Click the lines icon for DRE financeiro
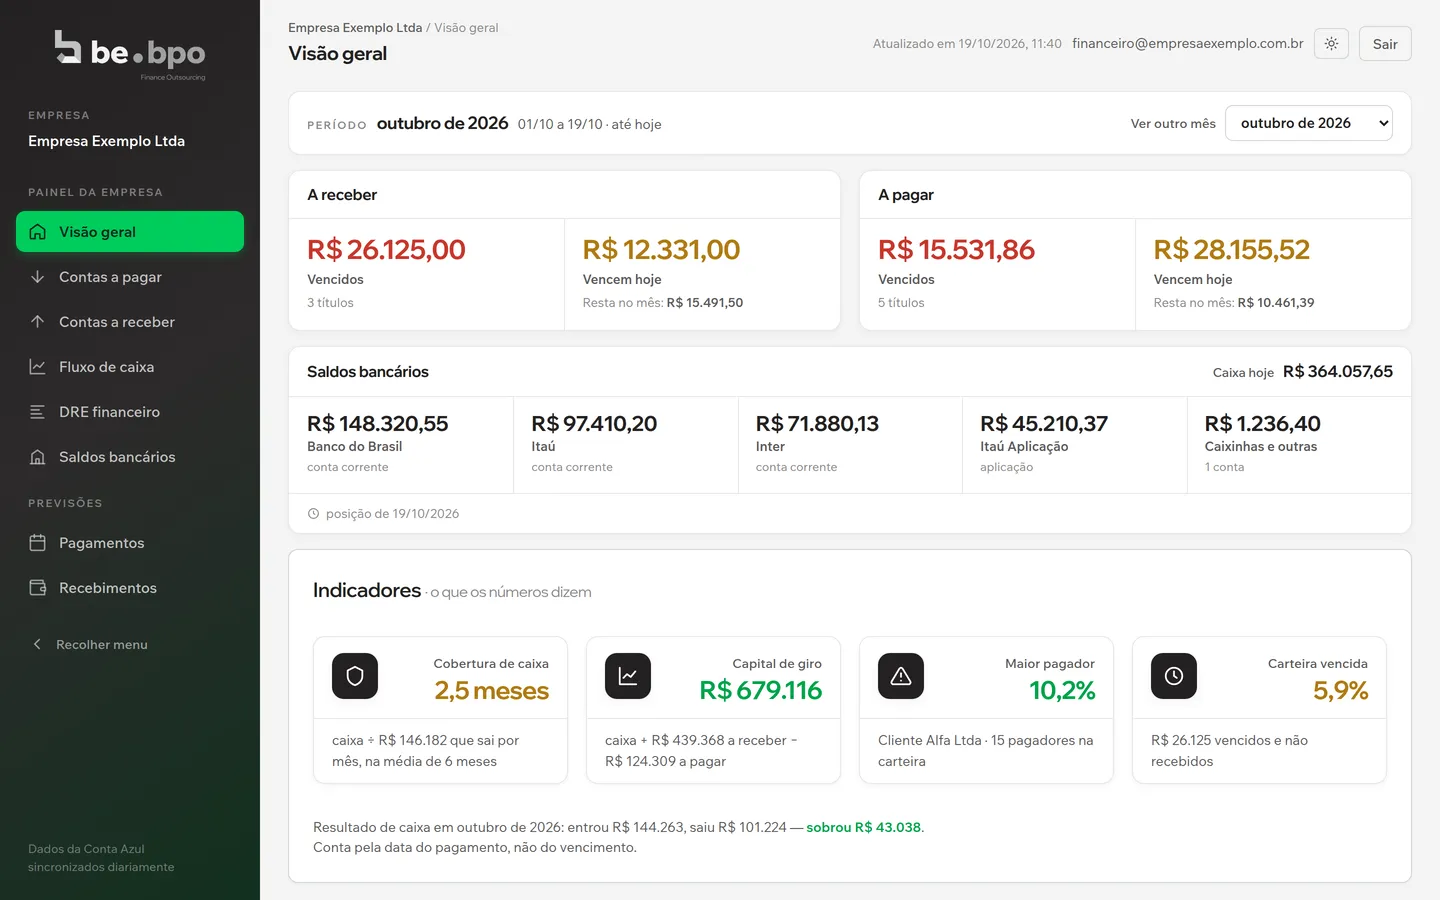1440x900 pixels. (38, 412)
